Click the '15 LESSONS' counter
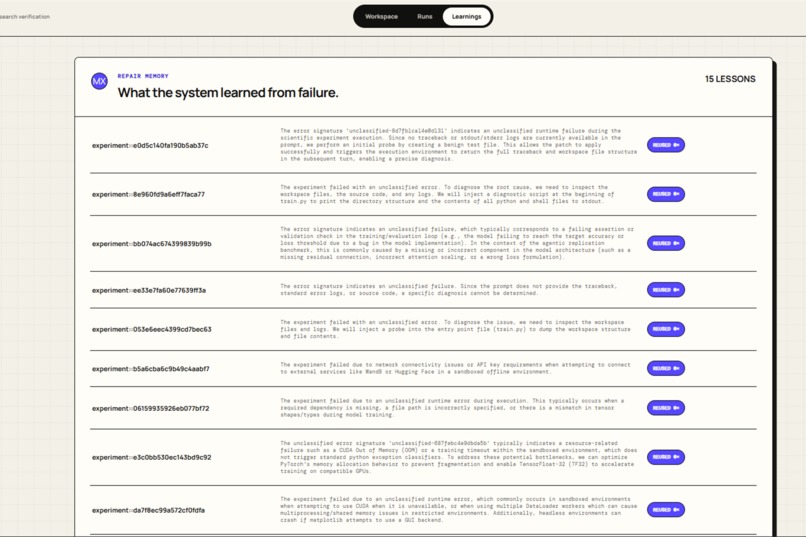 point(730,79)
